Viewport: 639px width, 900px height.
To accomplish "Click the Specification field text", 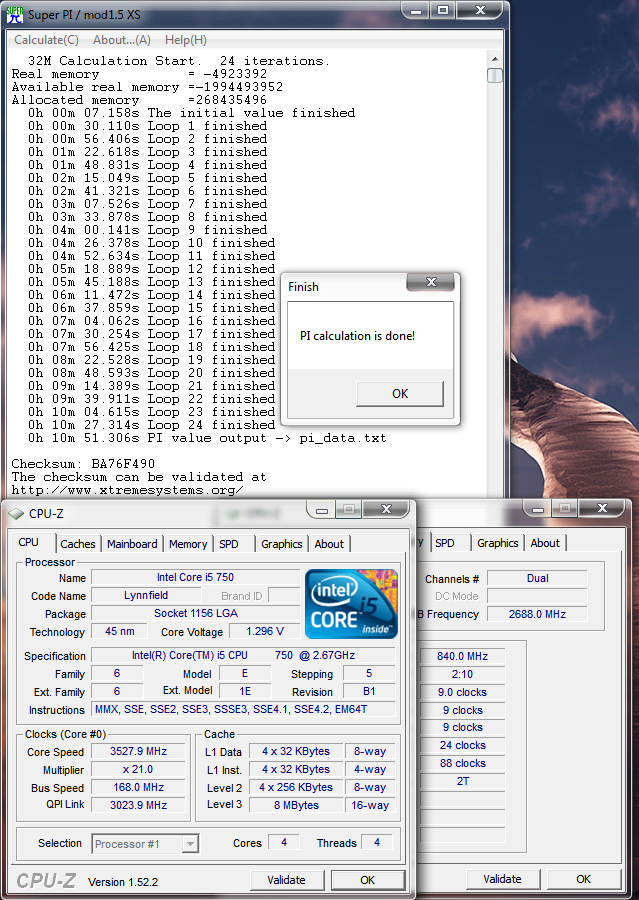I will [243, 655].
